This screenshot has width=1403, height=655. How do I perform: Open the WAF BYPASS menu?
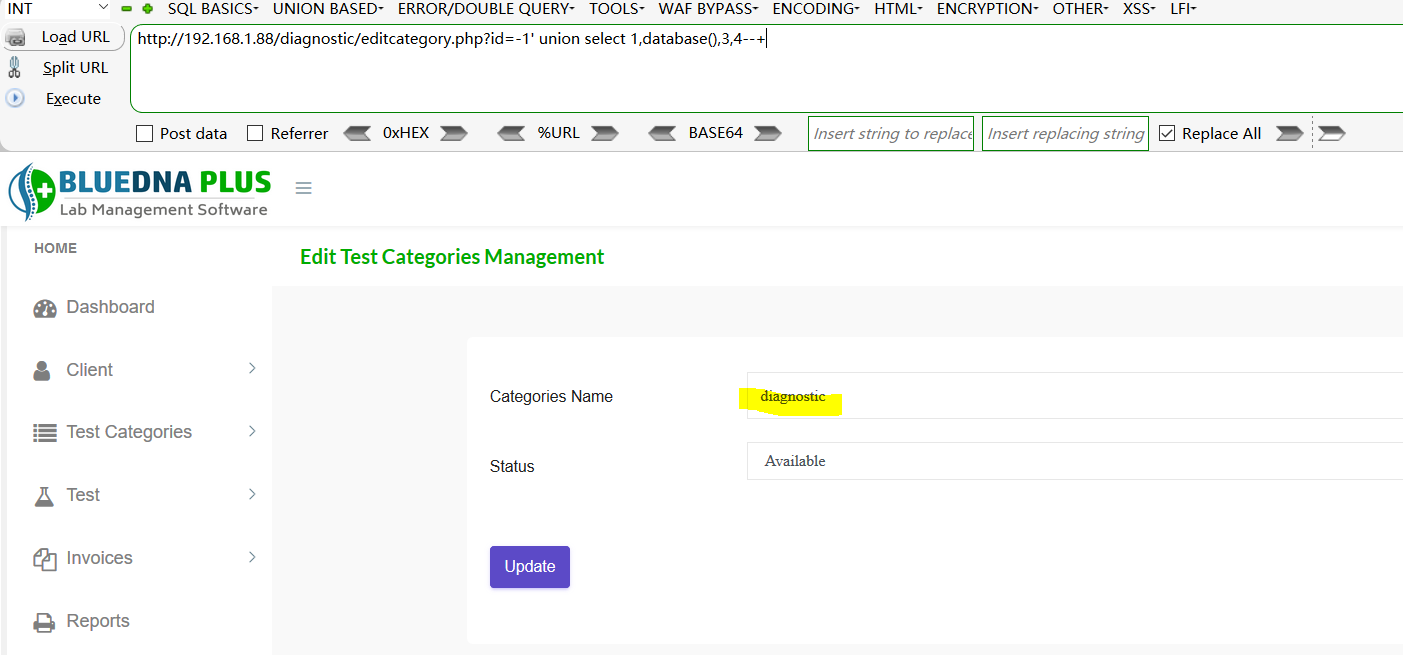(x=708, y=8)
